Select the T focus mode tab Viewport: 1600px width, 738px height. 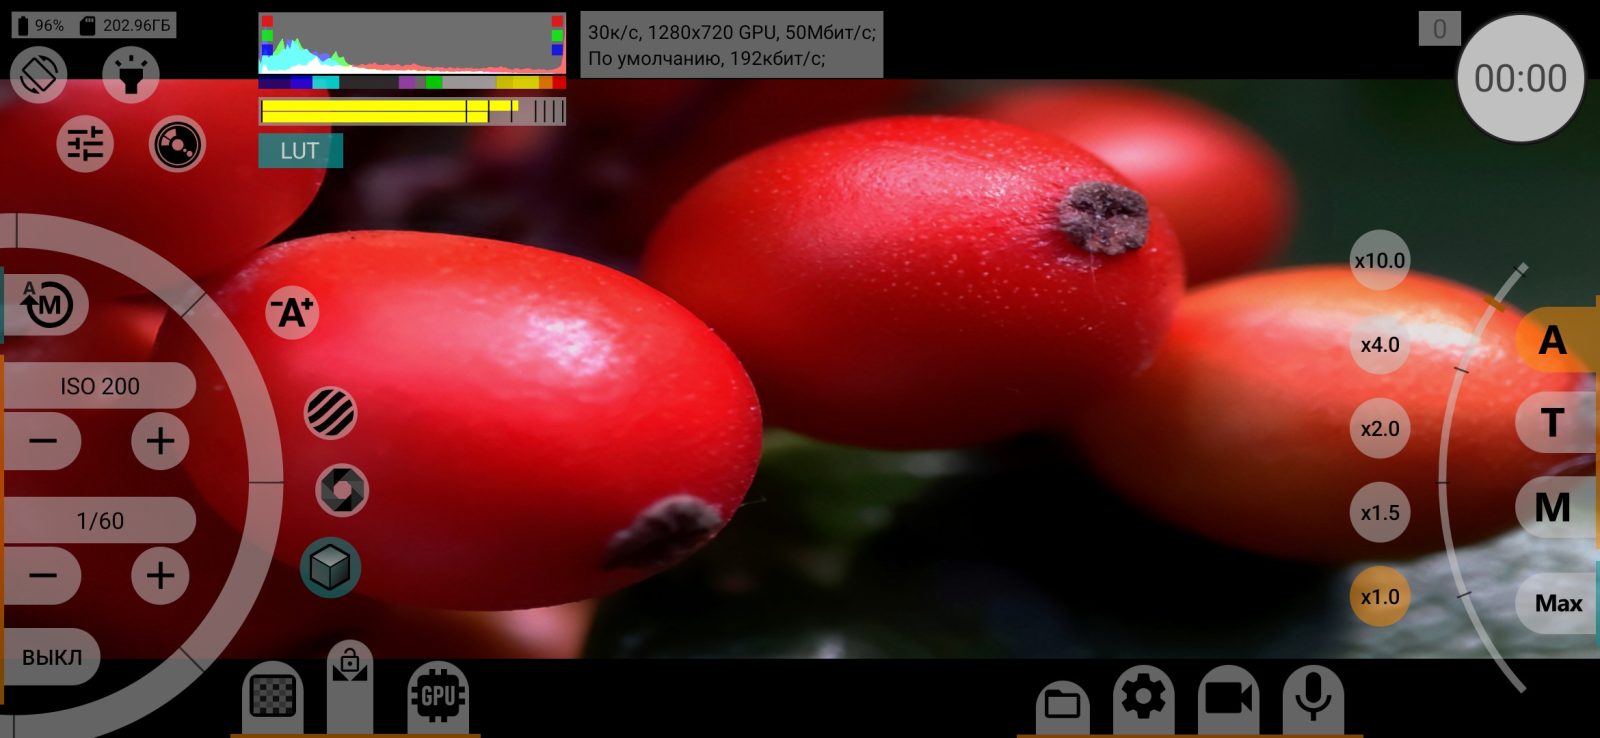click(x=1556, y=423)
